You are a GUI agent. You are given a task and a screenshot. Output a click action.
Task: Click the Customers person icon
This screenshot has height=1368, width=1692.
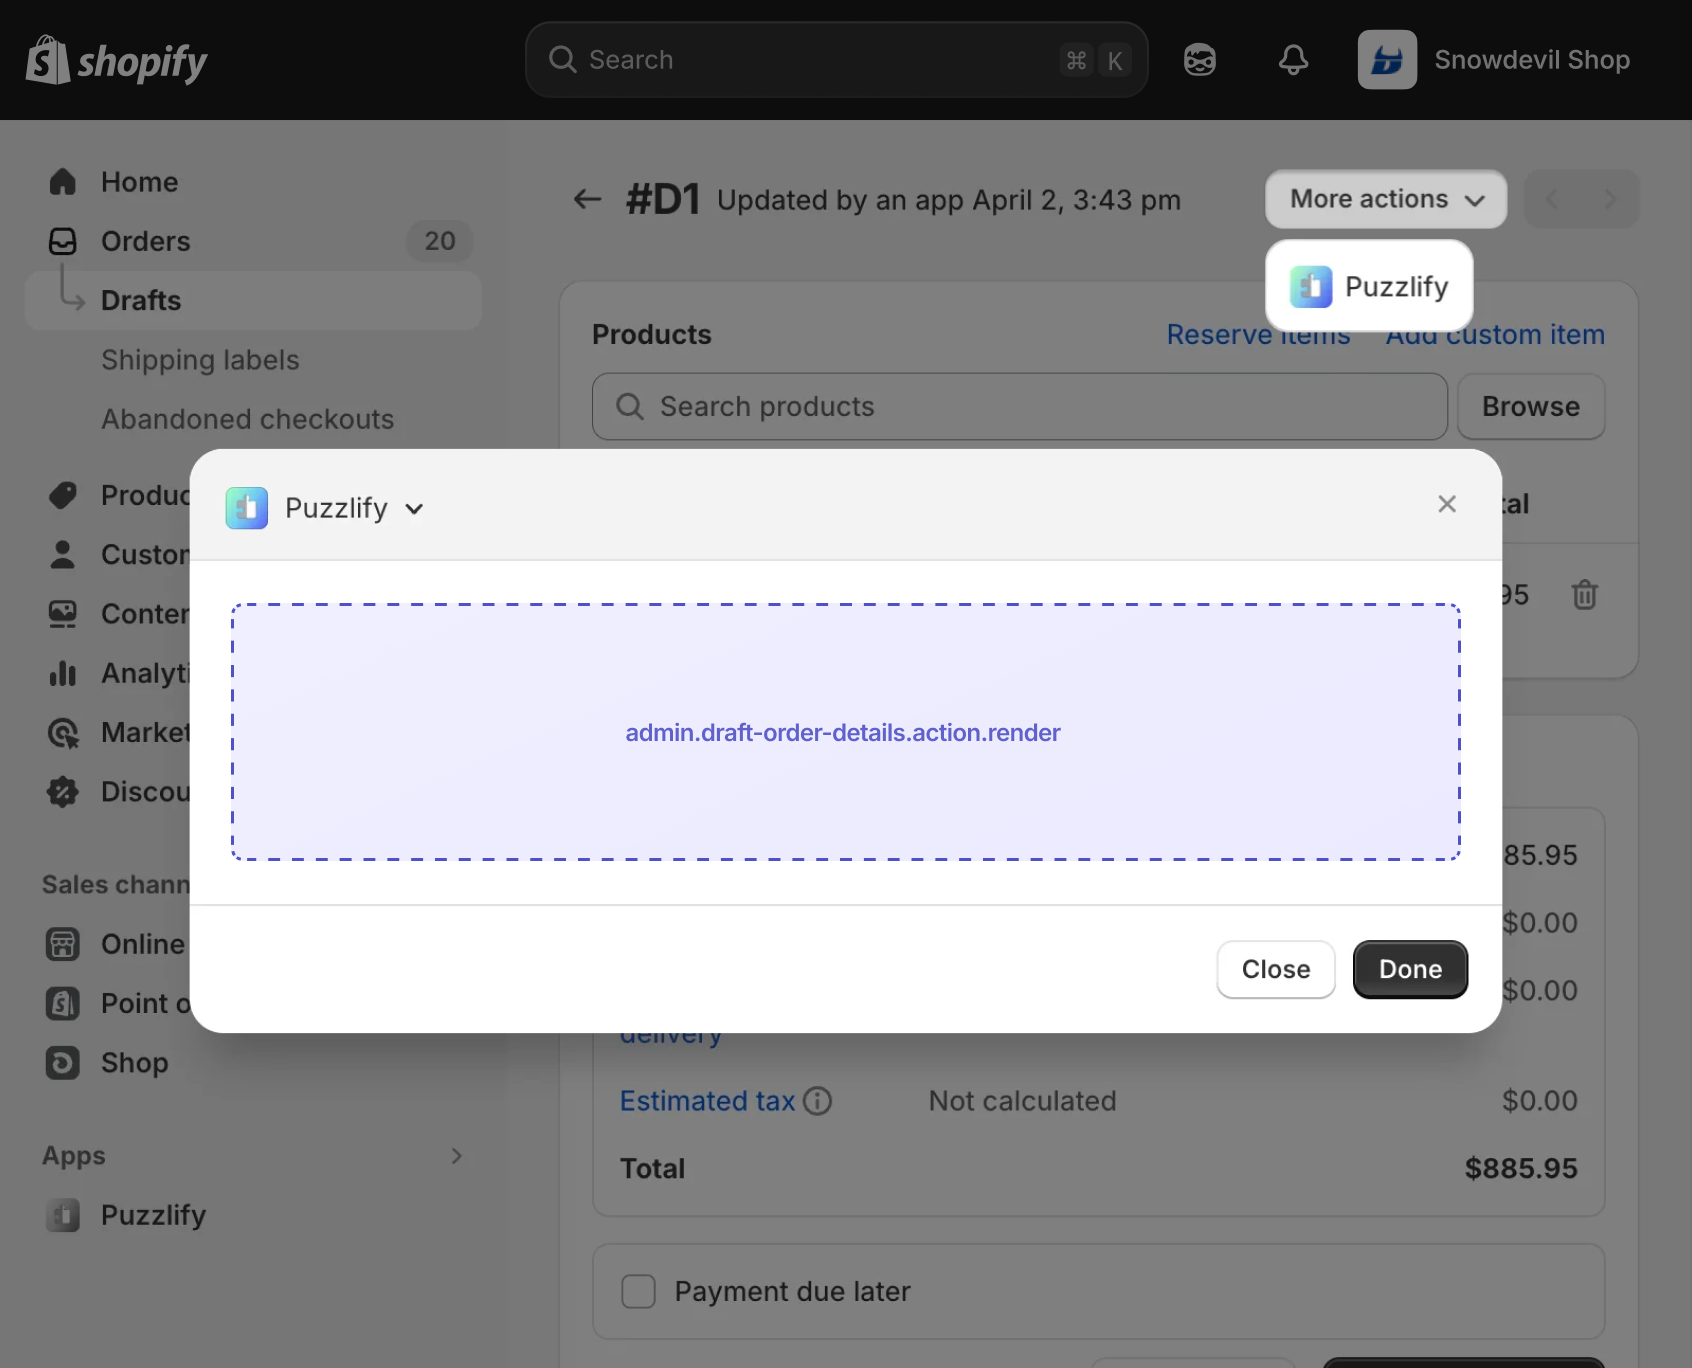click(63, 554)
